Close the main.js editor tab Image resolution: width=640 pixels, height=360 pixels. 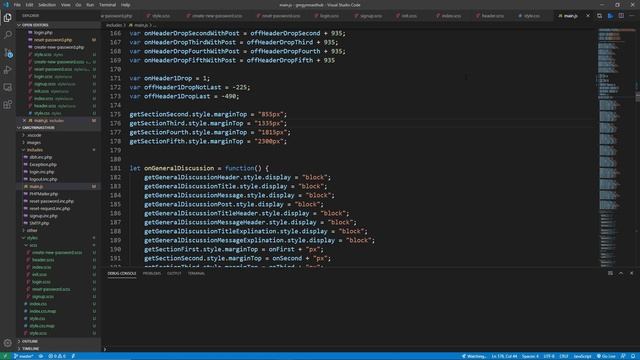click(x=588, y=16)
